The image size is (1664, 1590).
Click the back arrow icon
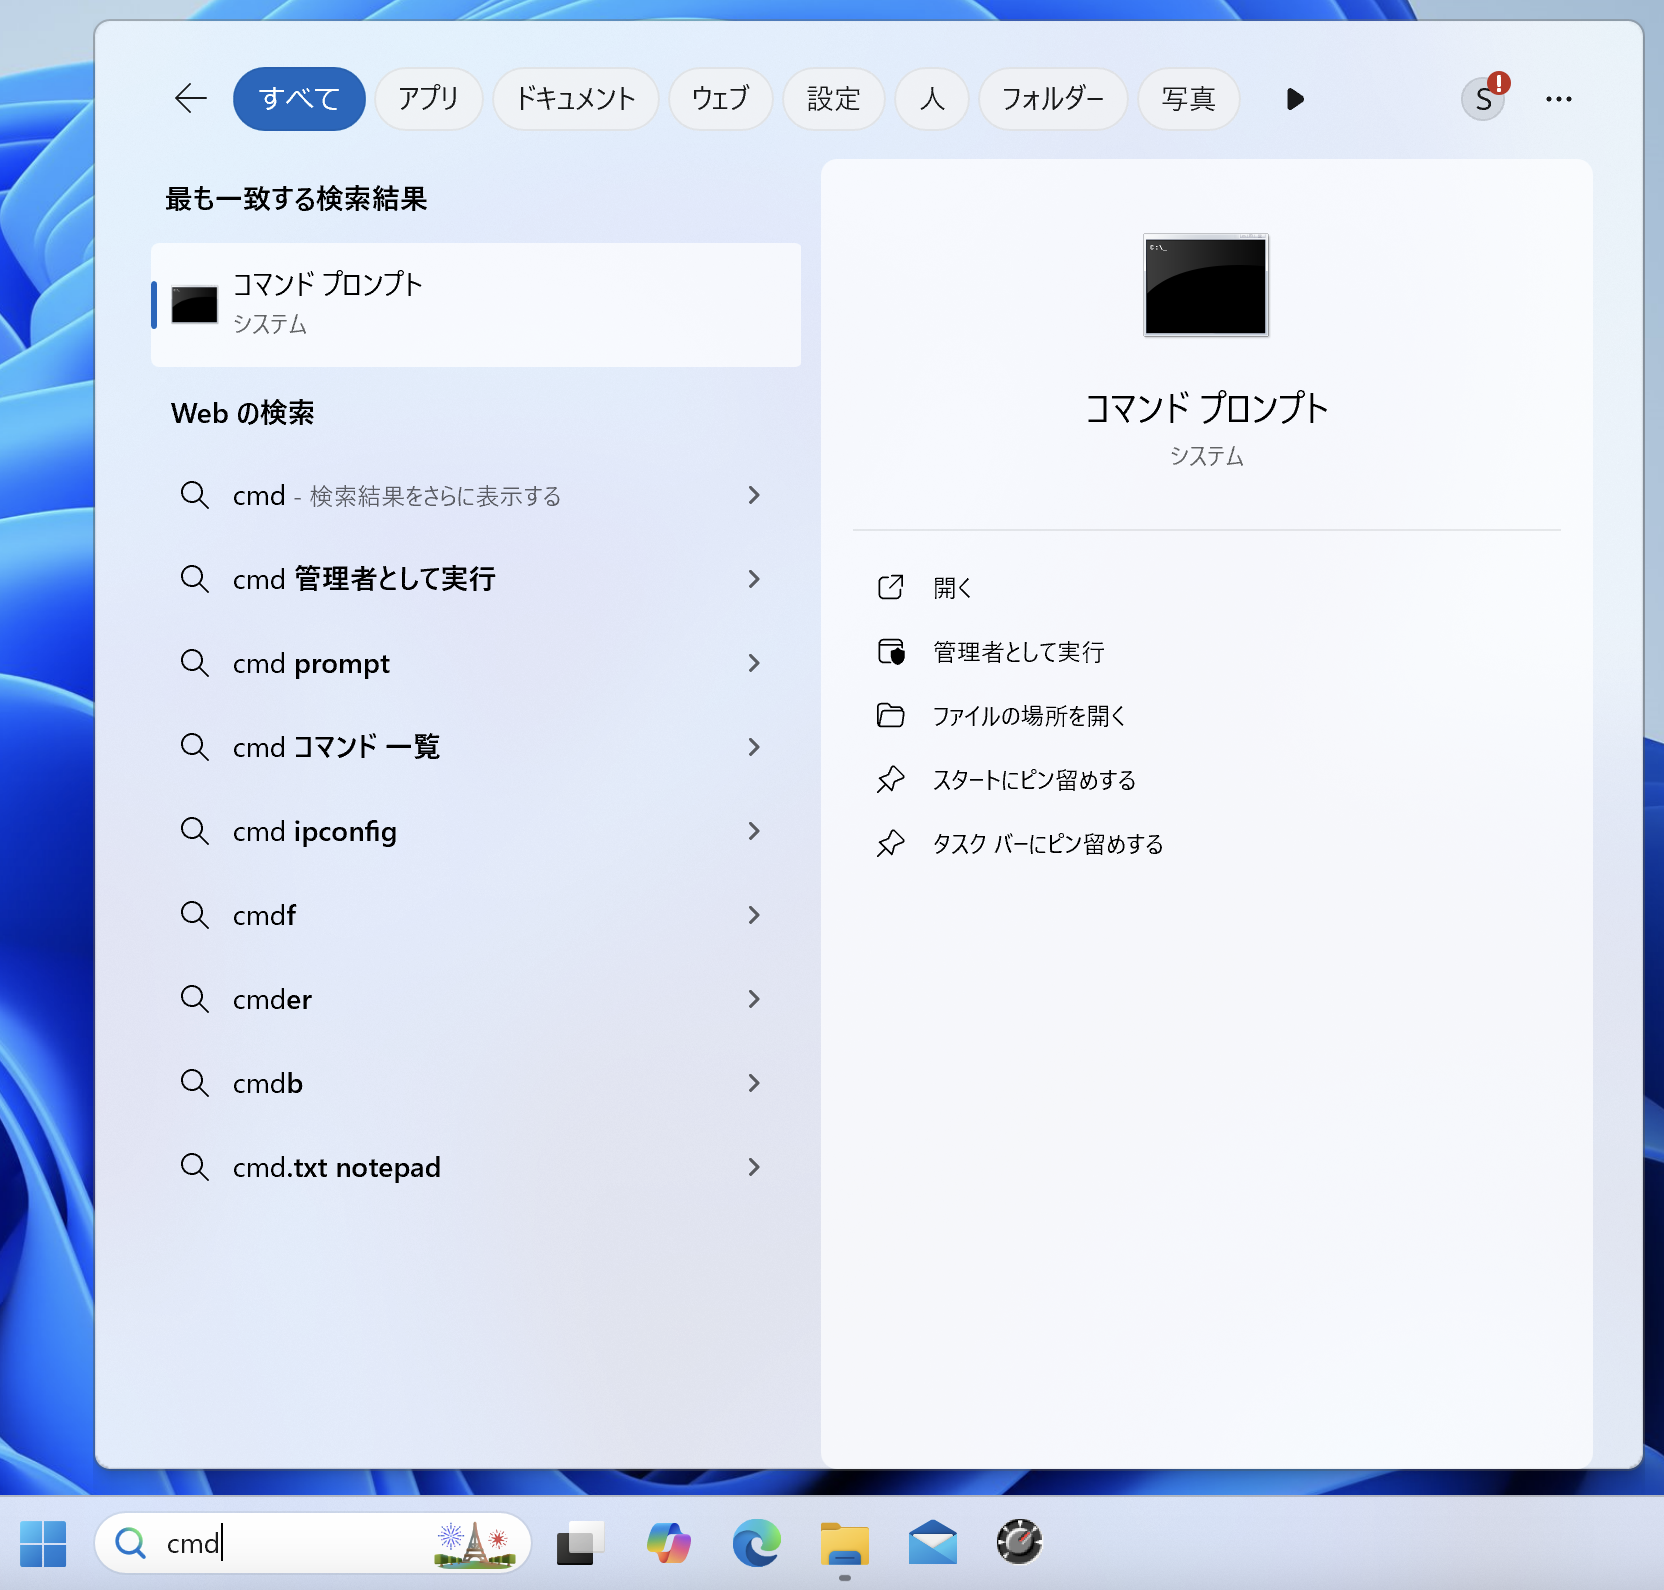[190, 98]
